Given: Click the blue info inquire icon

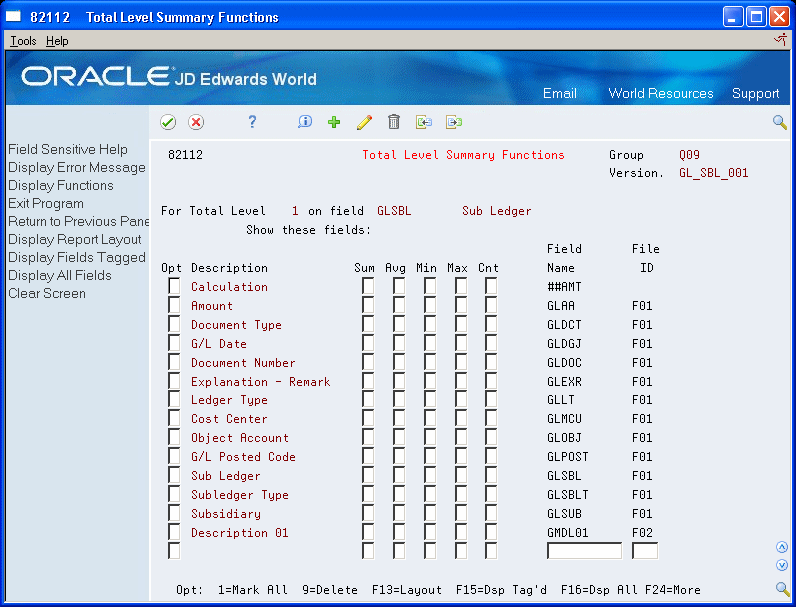Looking at the screenshot, I should (305, 122).
